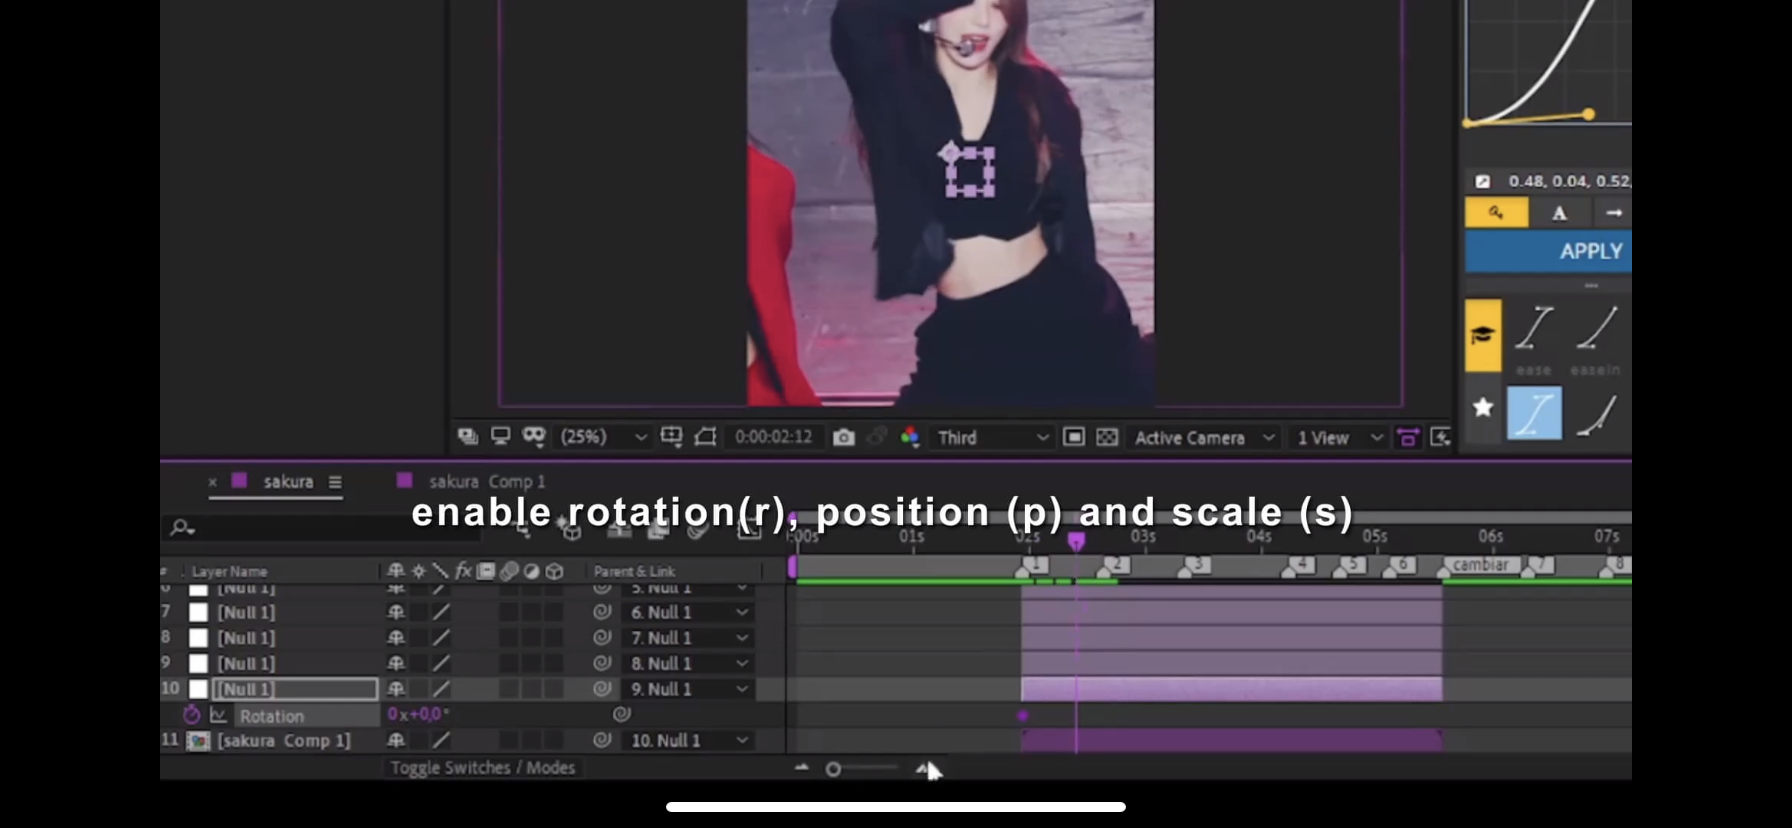Click the Rotation stopwatch icon
The height and width of the screenshot is (828, 1792).
[x=192, y=715]
